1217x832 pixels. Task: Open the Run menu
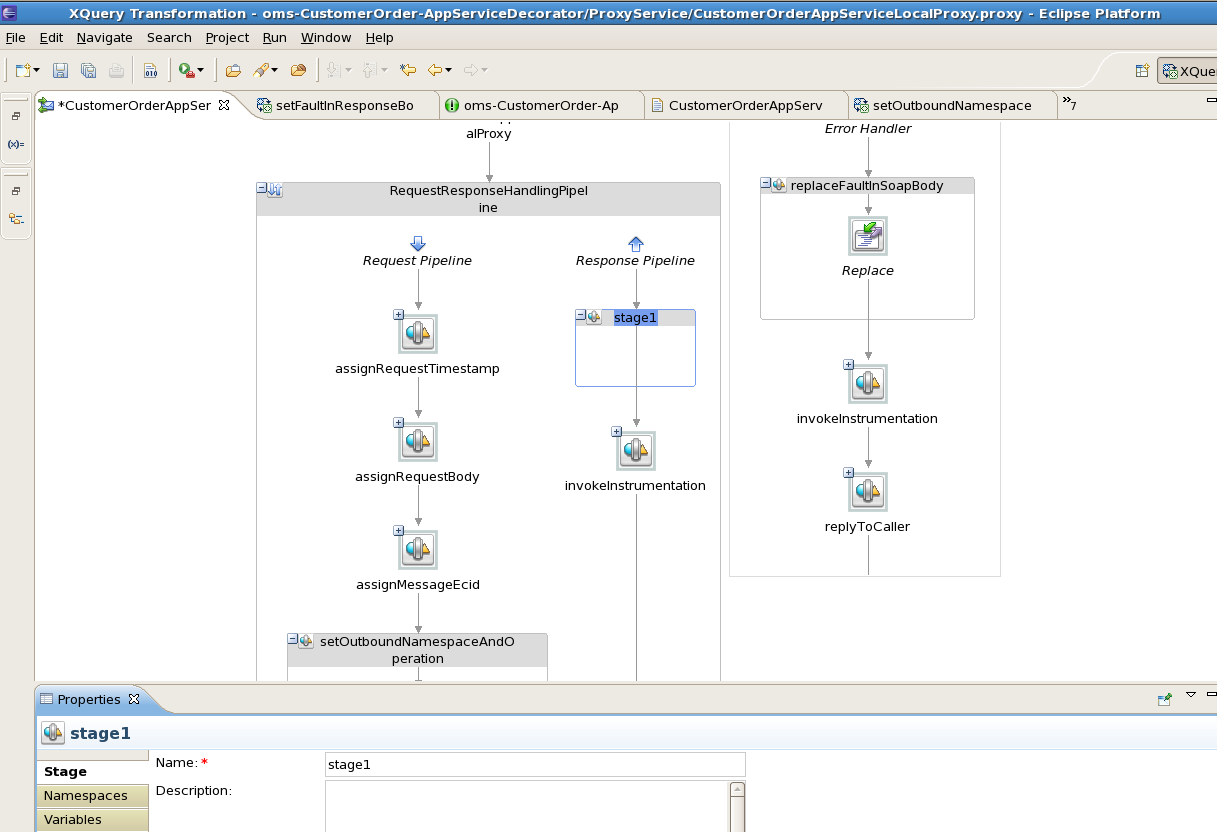coord(275,37)
